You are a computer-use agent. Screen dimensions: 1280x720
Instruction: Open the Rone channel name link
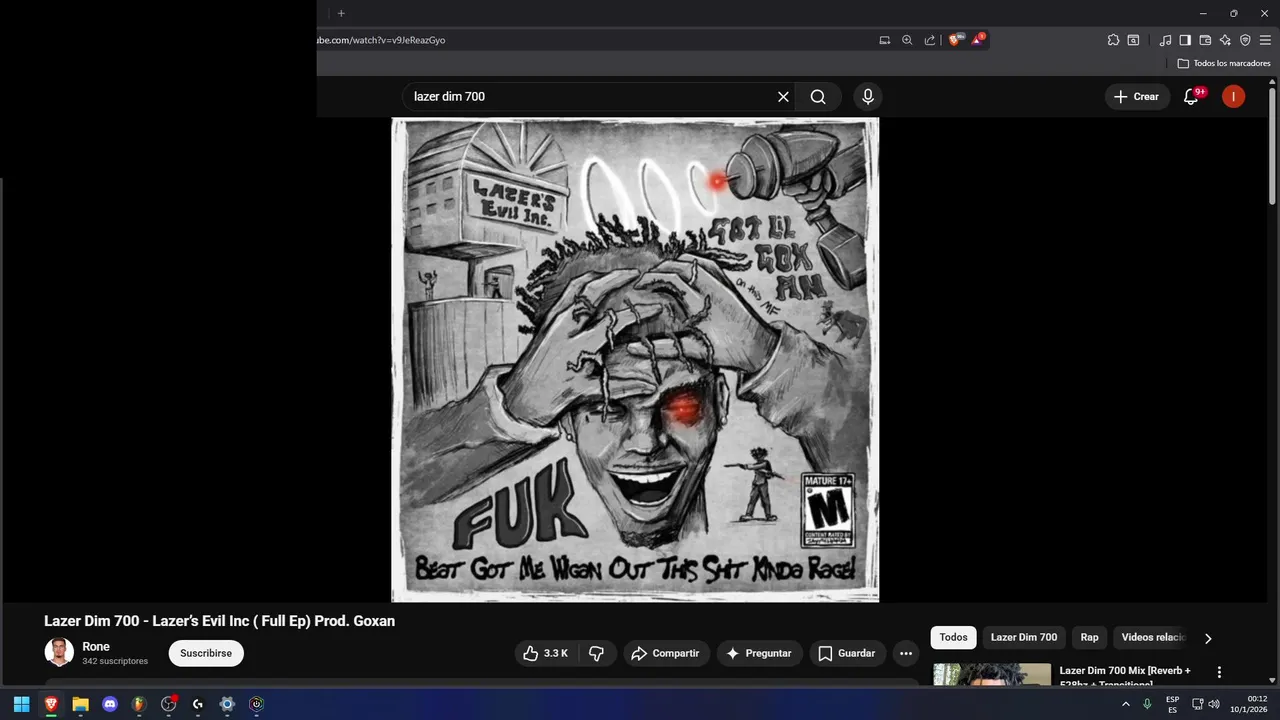[96, 647]
